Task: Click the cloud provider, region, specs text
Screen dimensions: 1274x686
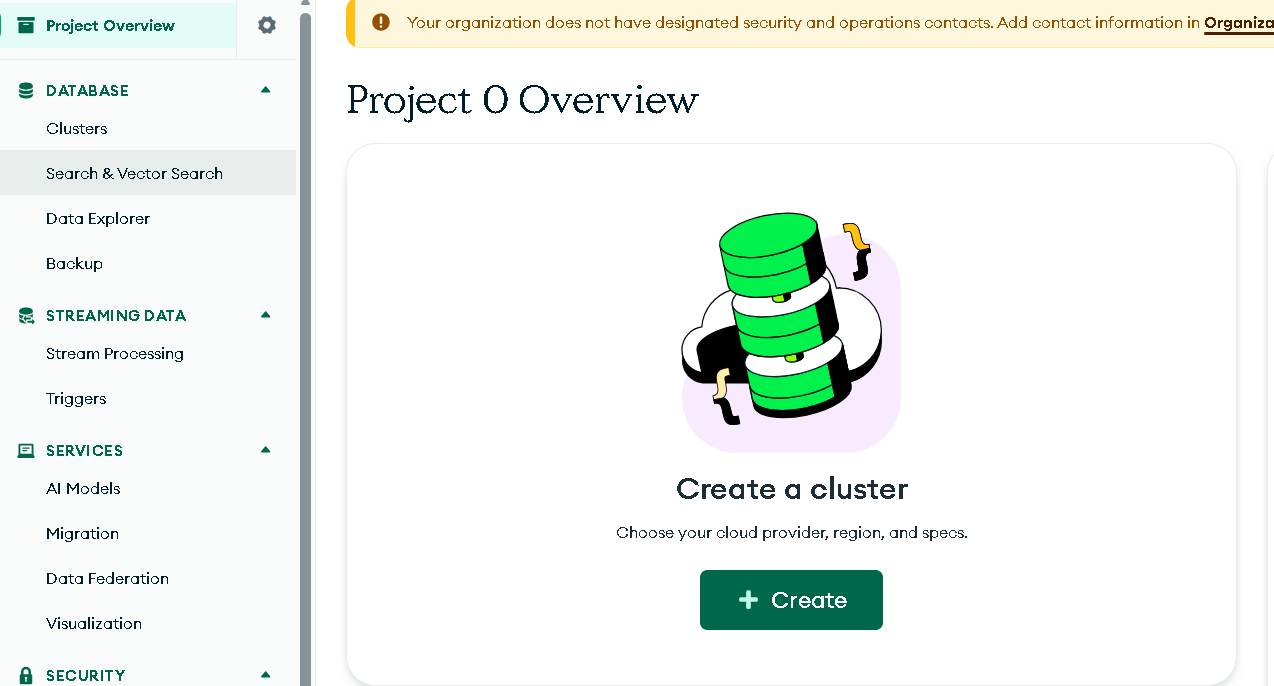Action: (x=792, y=532)
